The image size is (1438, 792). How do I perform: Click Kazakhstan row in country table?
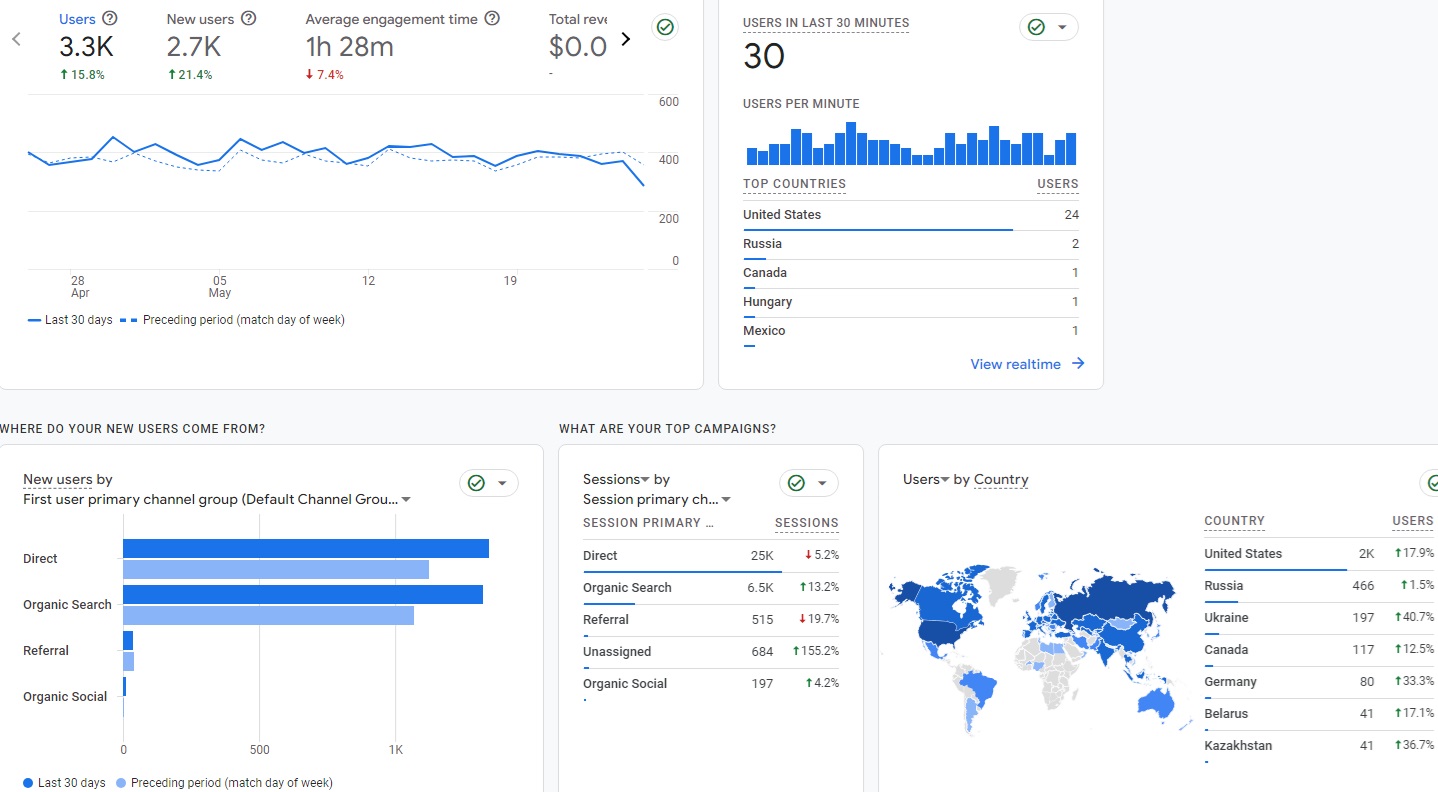[x=1320, y=746]
